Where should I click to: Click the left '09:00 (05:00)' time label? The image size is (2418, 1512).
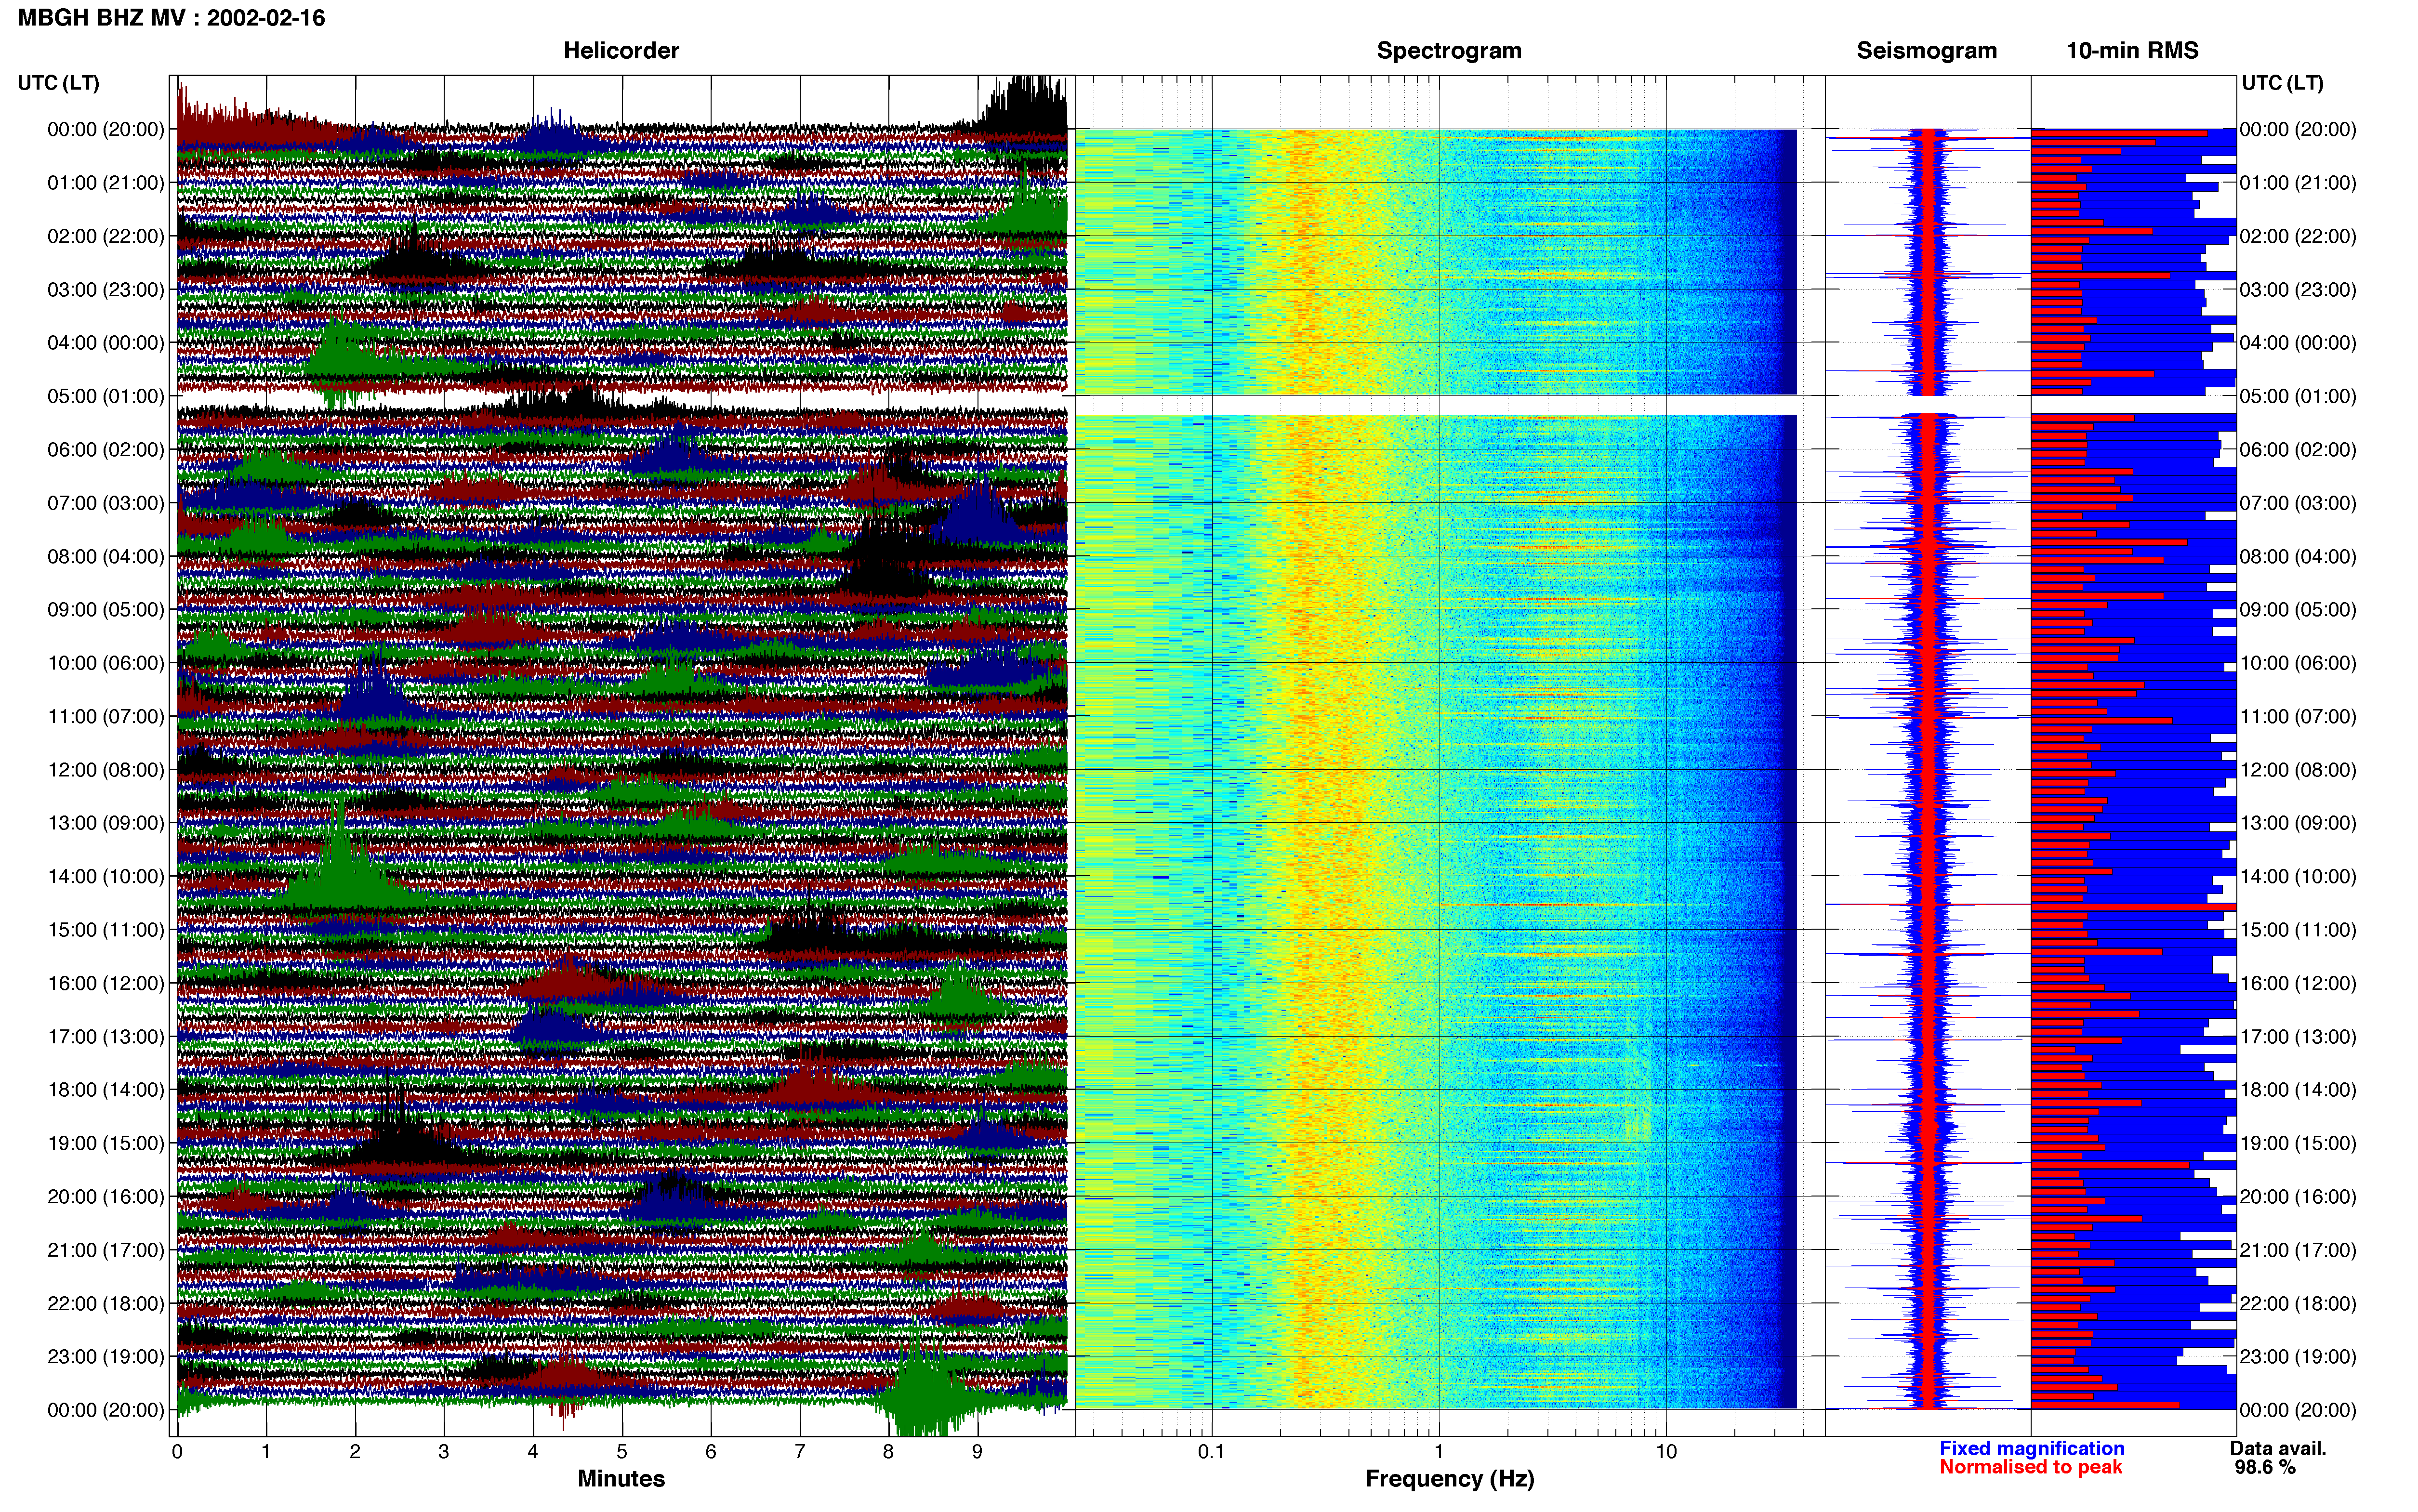click(106, 609)
